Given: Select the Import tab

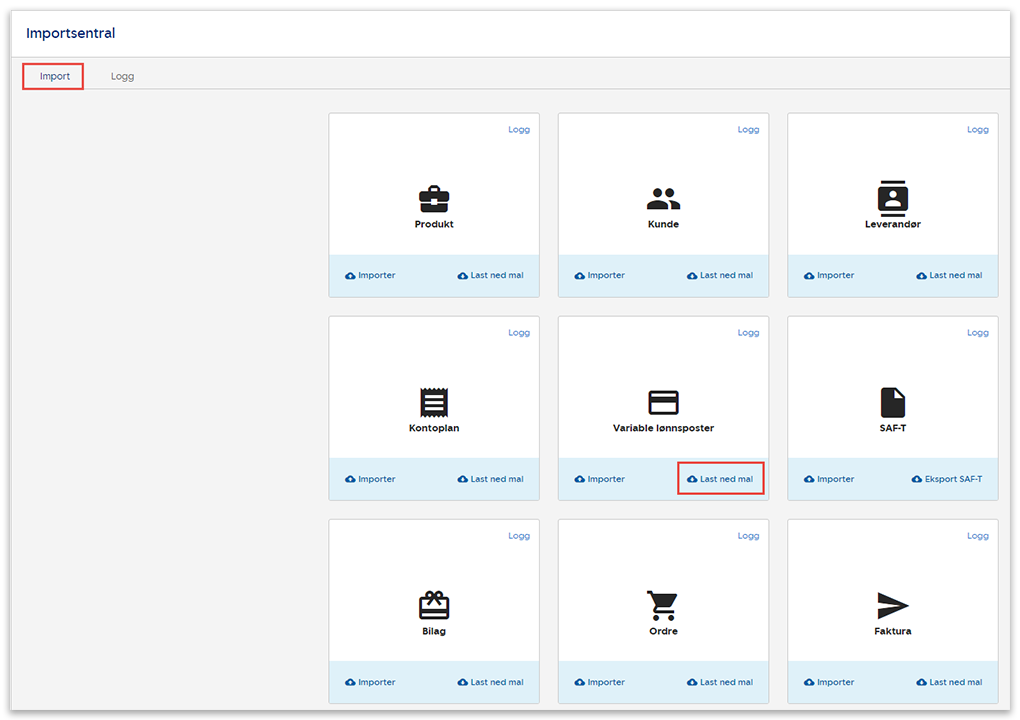Looking at the screenshot, I should (x=54, y=76).
